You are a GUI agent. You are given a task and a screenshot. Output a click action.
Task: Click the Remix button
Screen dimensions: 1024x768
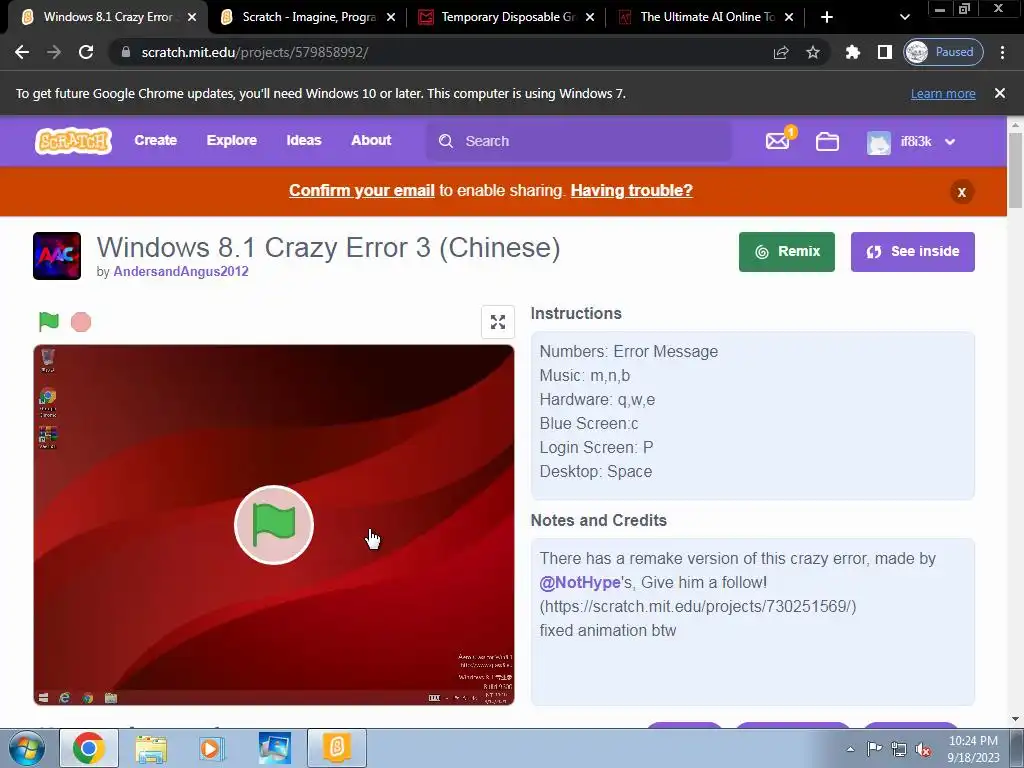pyautogui.click(x=787, y=252)
